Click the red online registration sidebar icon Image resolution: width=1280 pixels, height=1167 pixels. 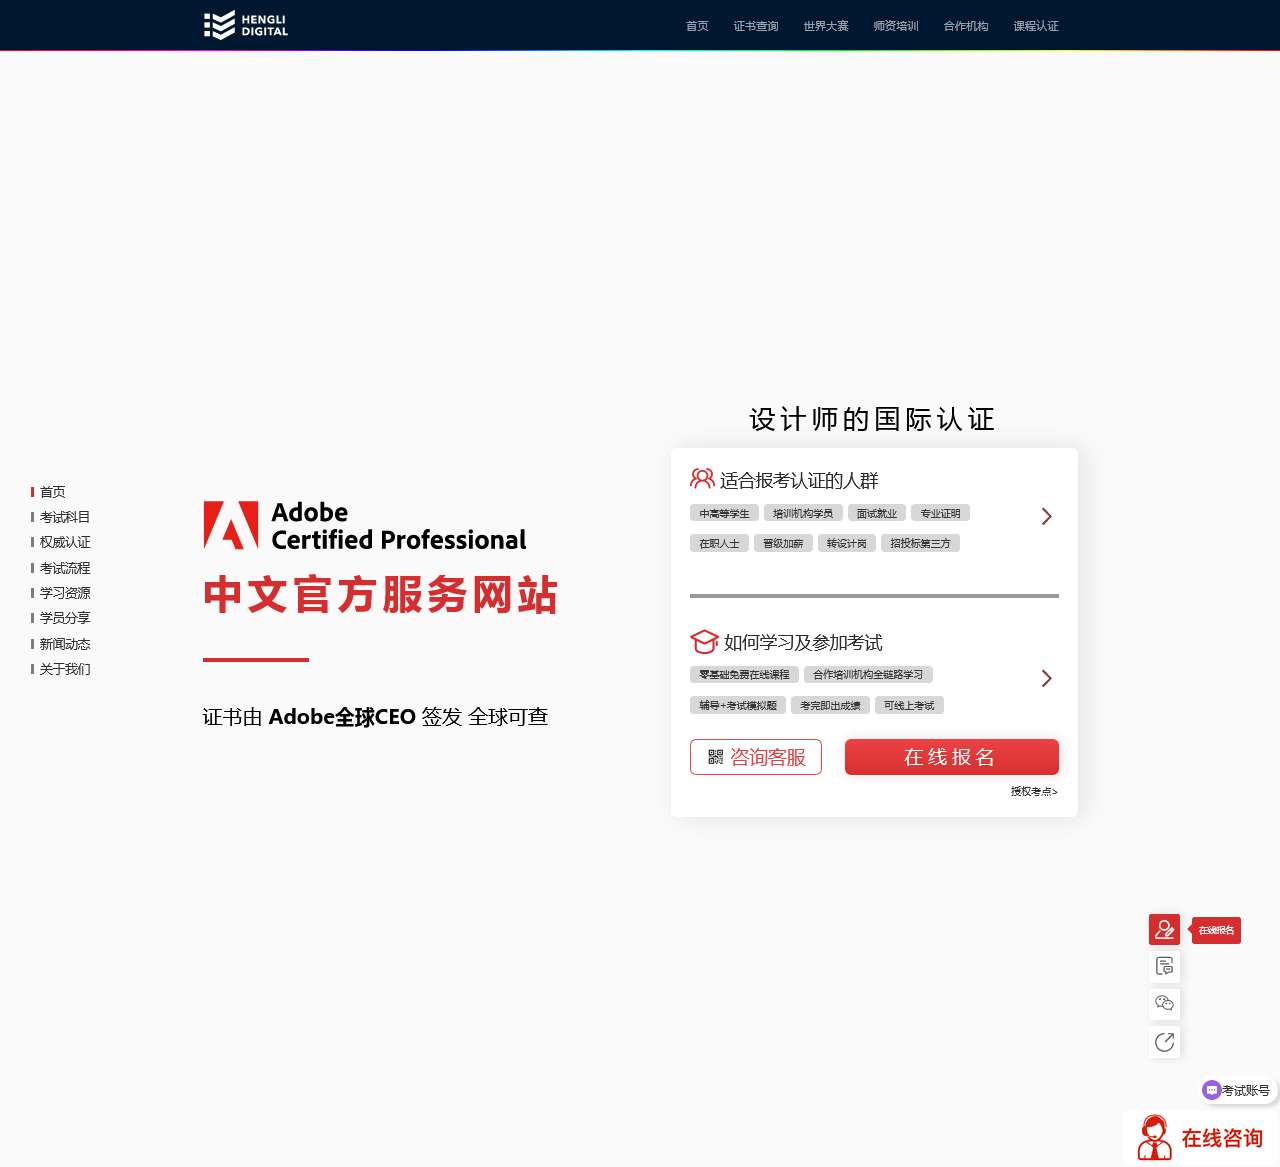click(x=1164, y=929)
